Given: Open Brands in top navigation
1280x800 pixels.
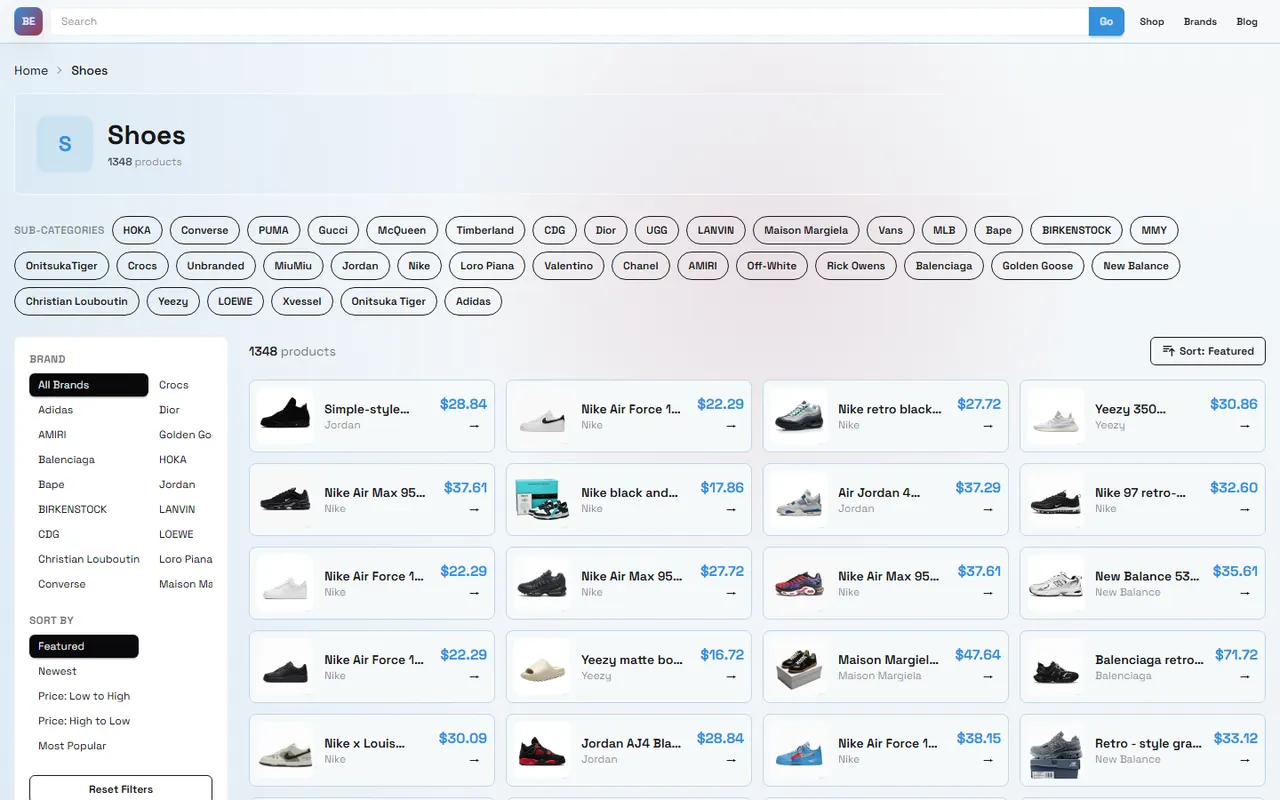Looking at the screenshot, I should [1200, 21].
